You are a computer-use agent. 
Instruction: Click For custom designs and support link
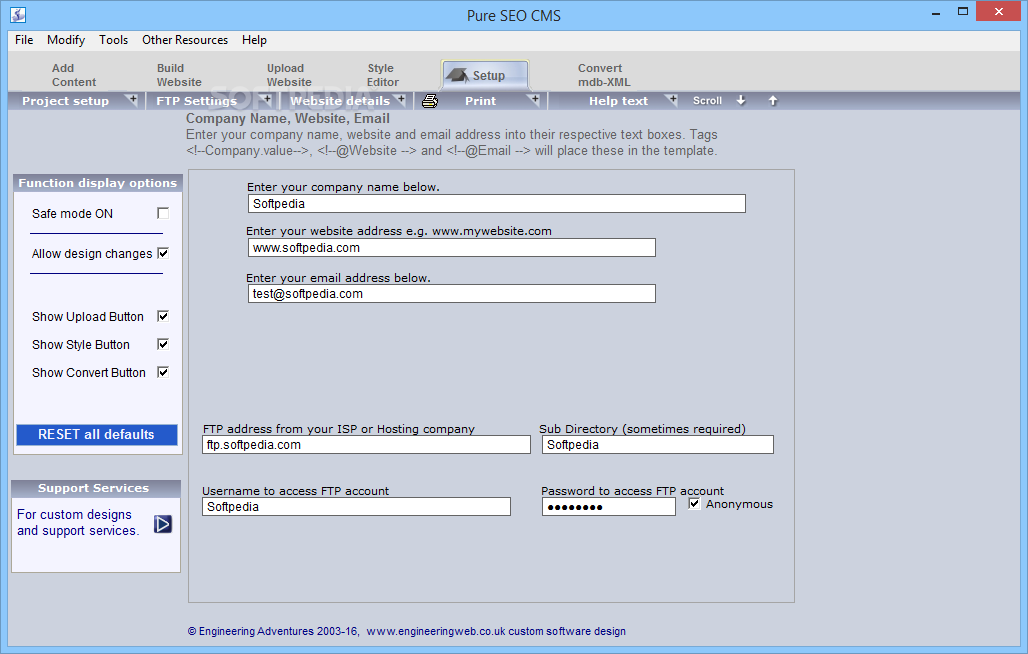point(78,522)
